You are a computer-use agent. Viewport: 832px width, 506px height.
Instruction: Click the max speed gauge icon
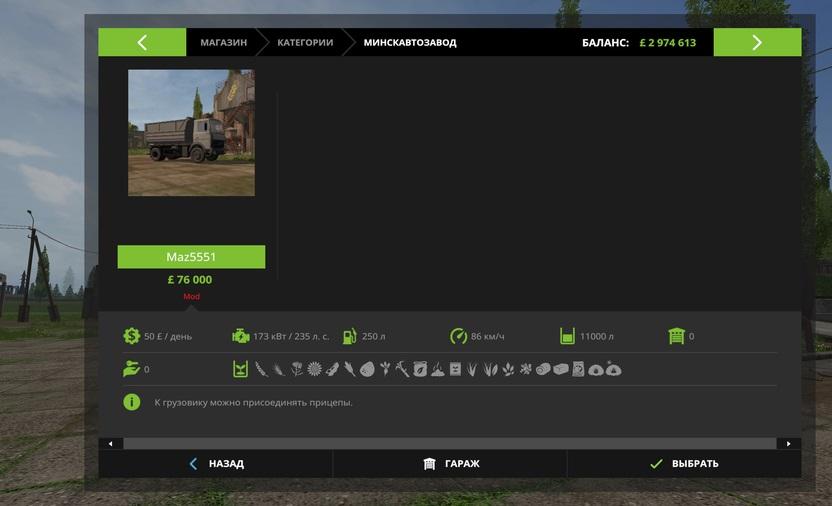point(458,336)
